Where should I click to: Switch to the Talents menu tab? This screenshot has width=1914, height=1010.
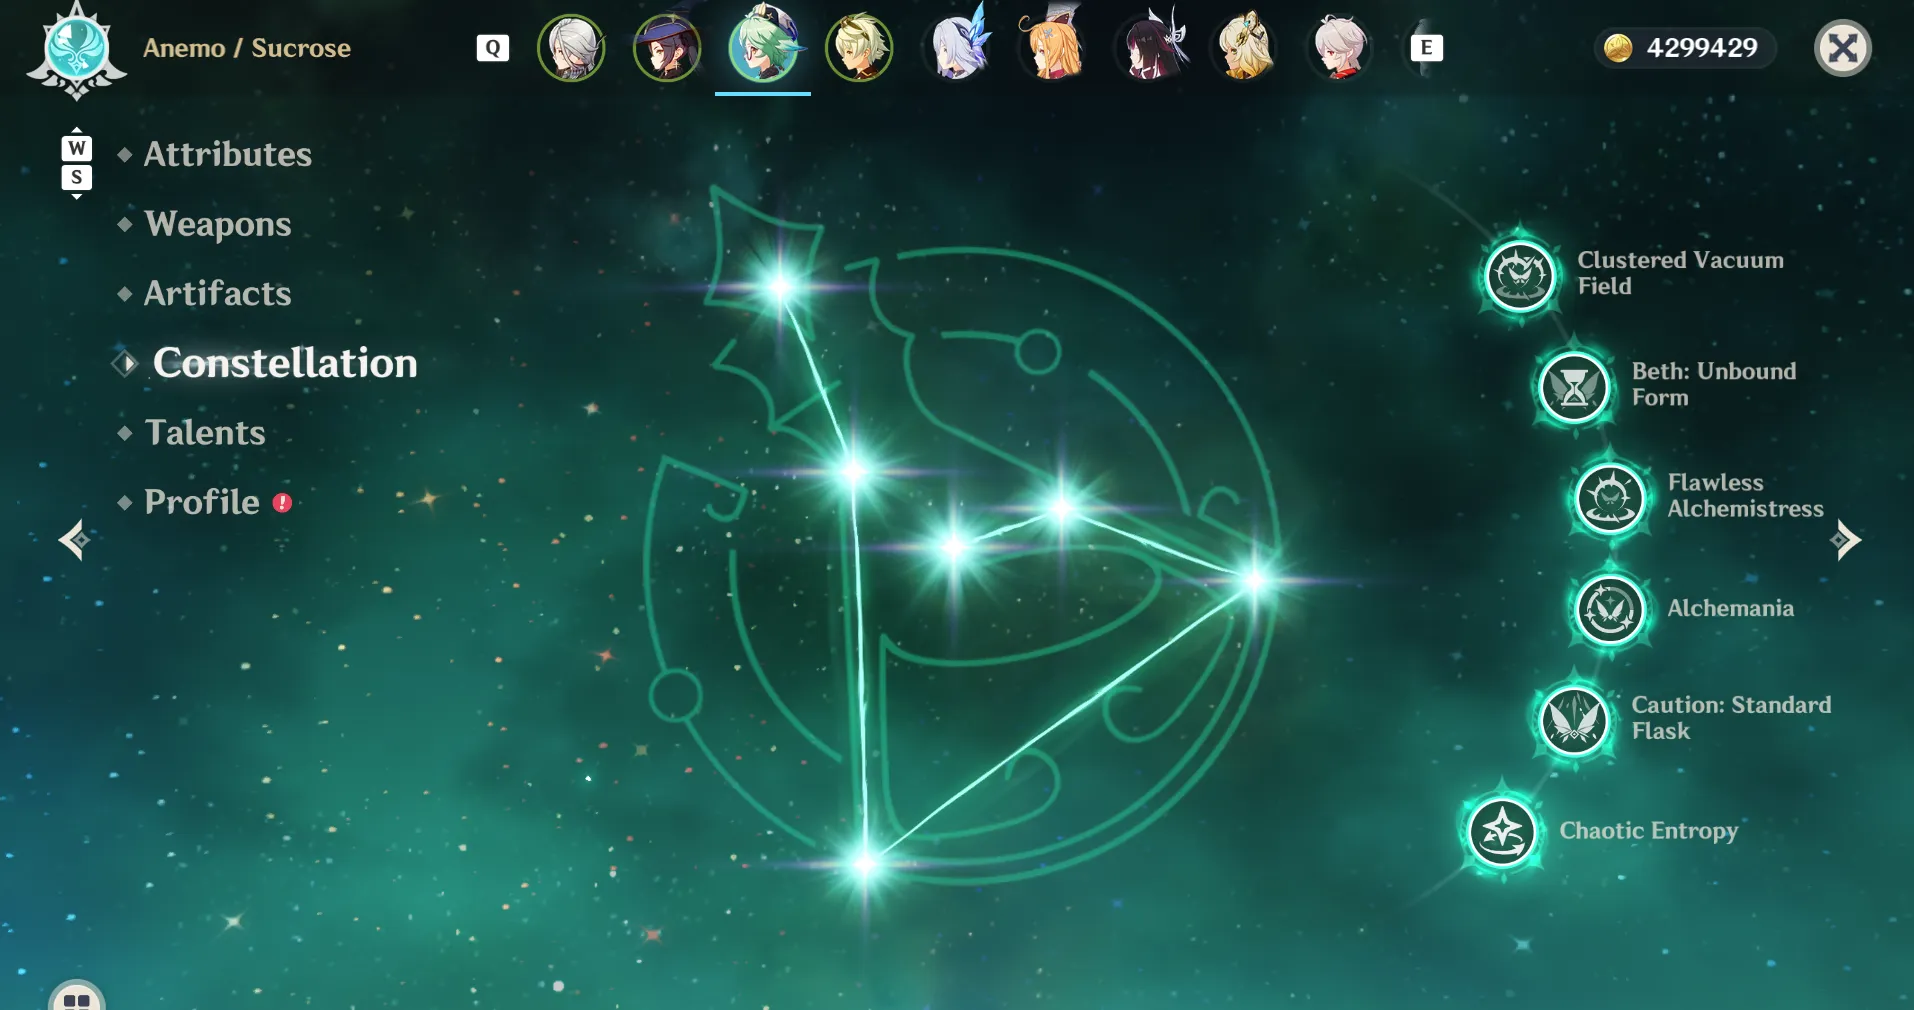205,433
